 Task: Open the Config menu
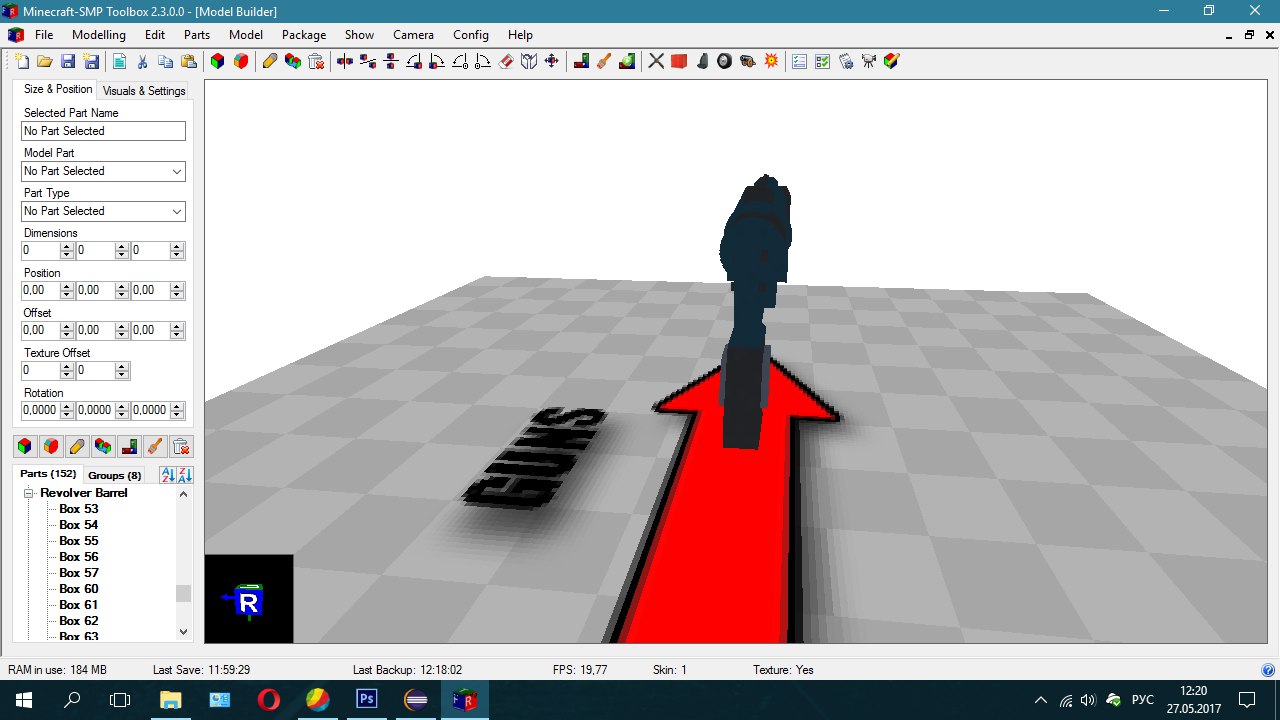tap(471, 35)
